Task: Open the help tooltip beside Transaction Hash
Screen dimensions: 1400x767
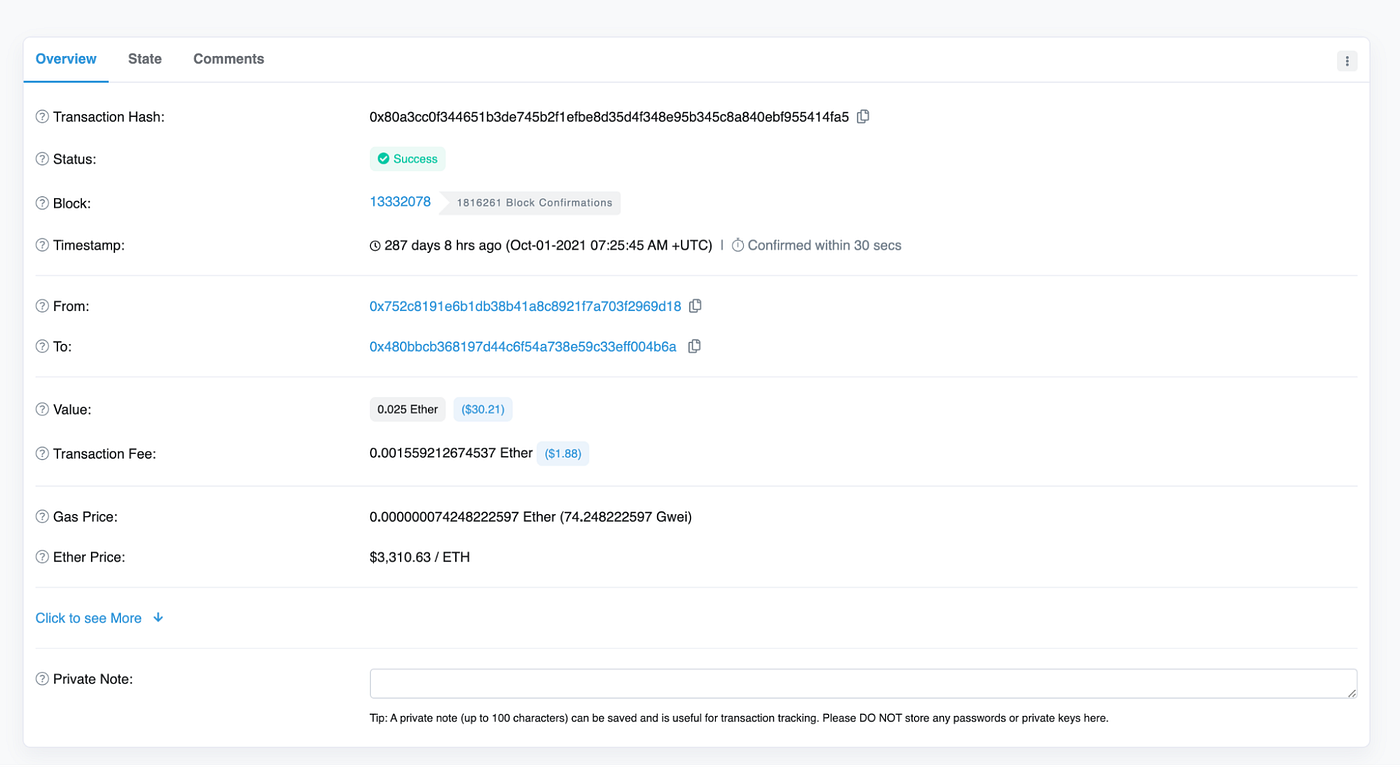Action: click(x=41, y=116)
